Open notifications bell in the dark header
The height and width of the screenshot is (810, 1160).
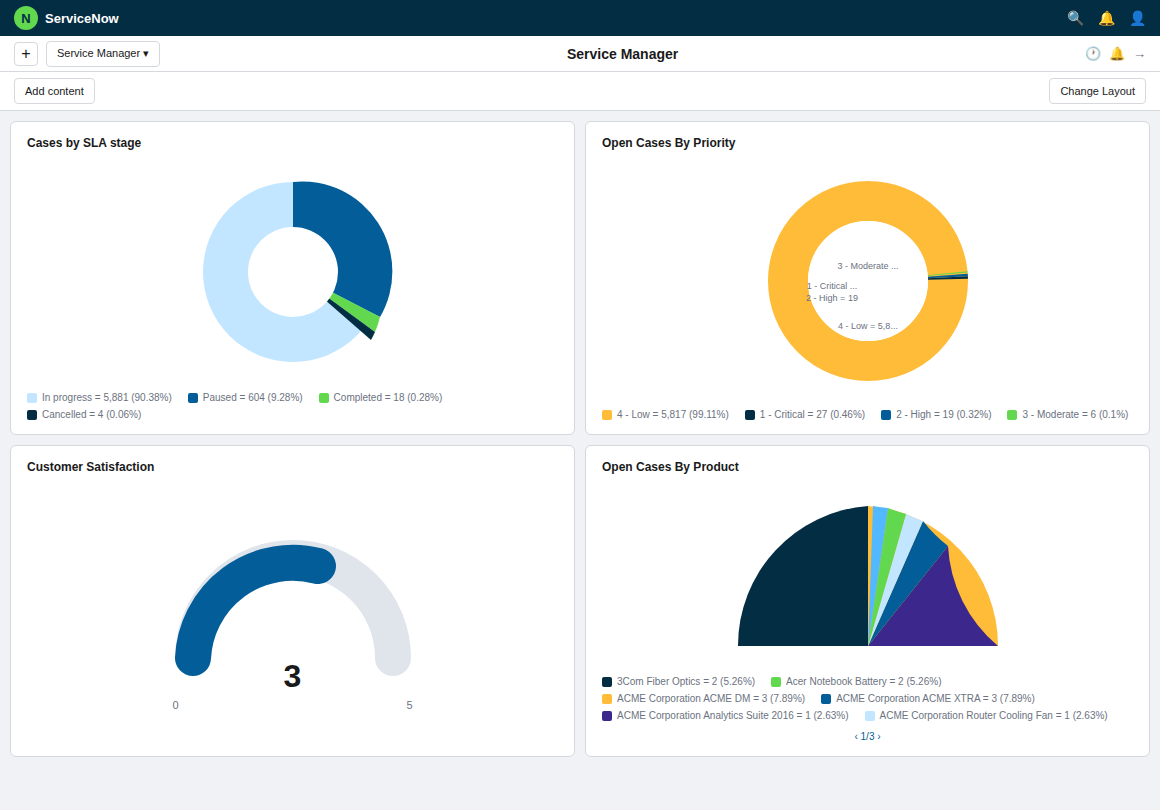(x=1106, y=18)
